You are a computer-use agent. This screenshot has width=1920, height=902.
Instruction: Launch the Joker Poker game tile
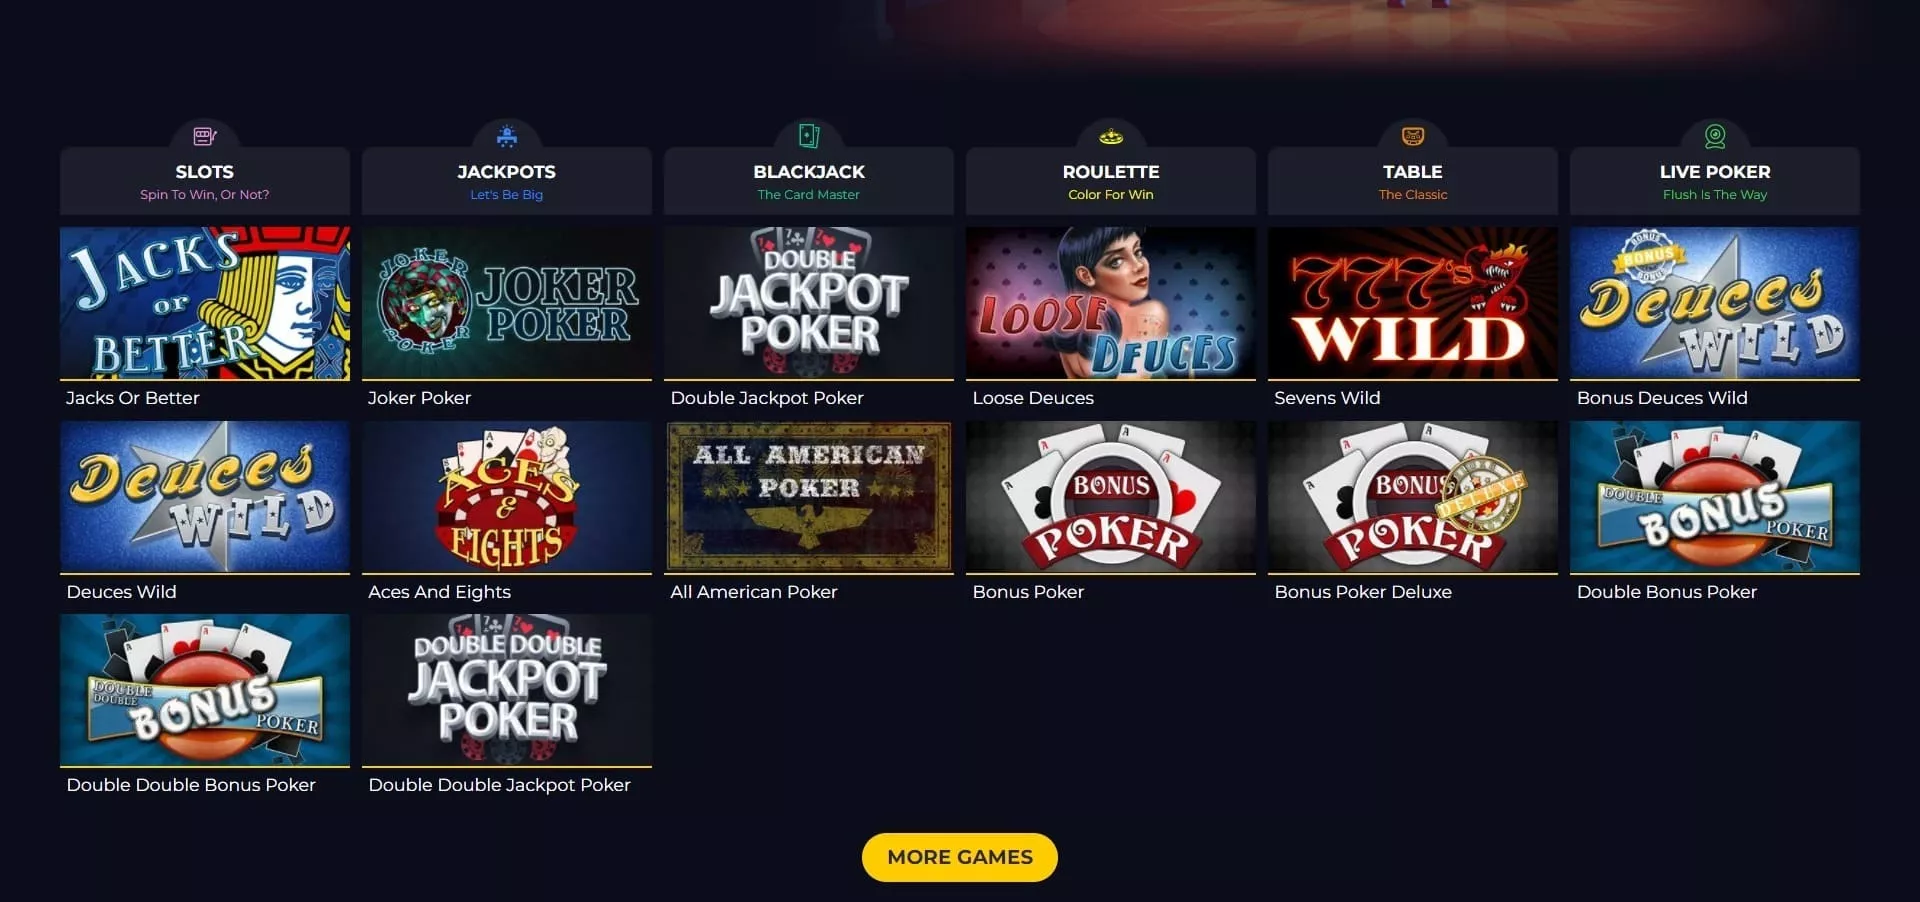[507, 303]
